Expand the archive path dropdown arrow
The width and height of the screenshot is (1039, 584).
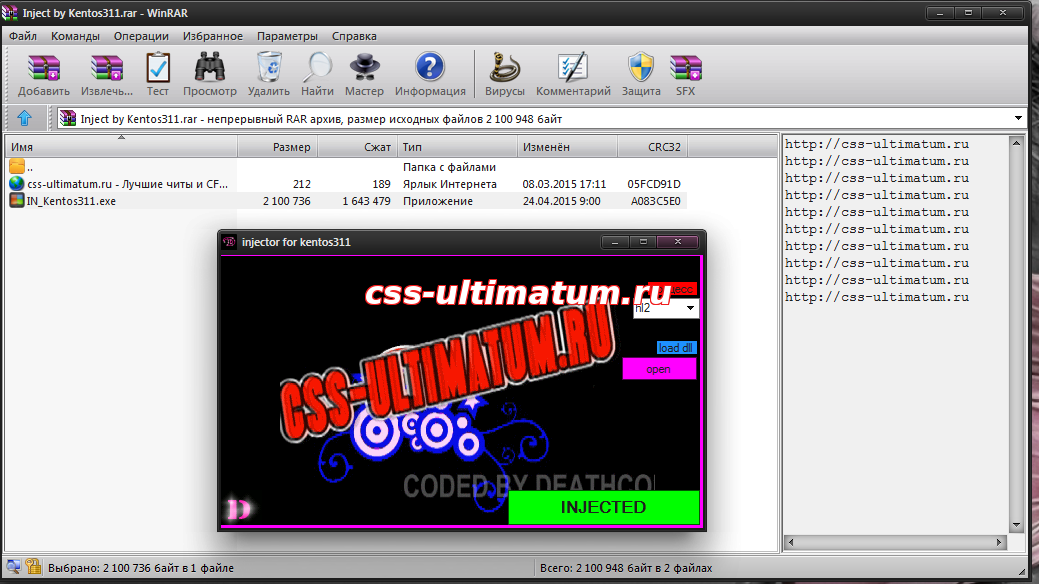click(1018, 119)
